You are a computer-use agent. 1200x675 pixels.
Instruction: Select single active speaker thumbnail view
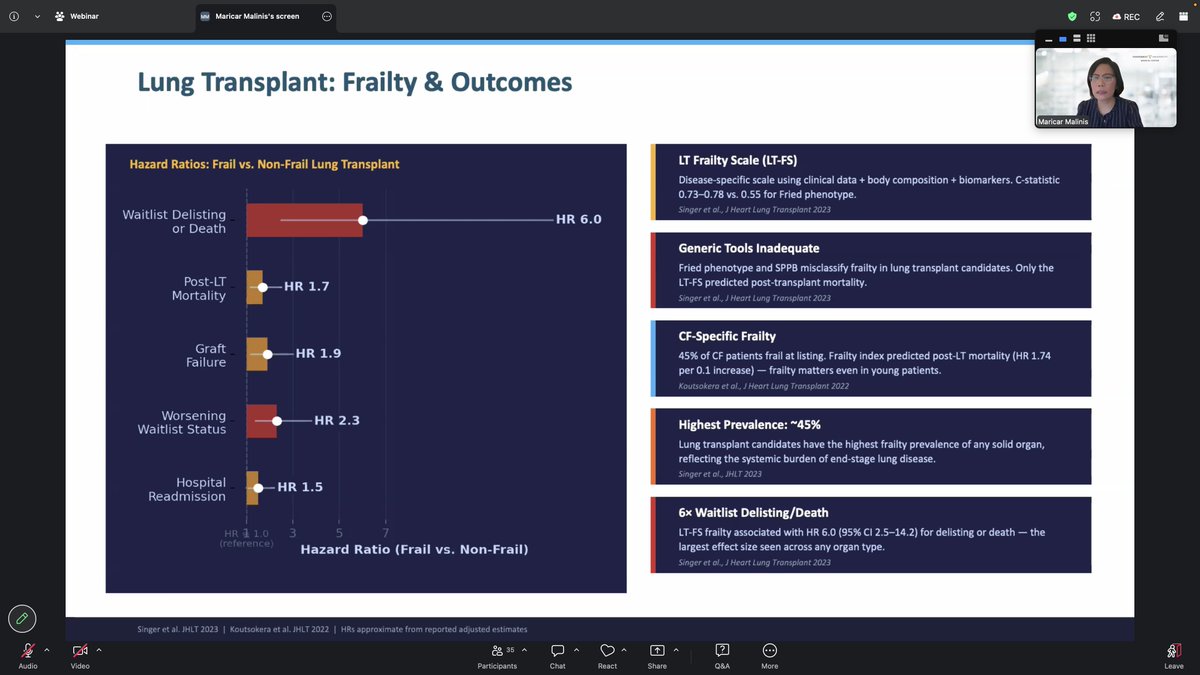point(1062,38)
